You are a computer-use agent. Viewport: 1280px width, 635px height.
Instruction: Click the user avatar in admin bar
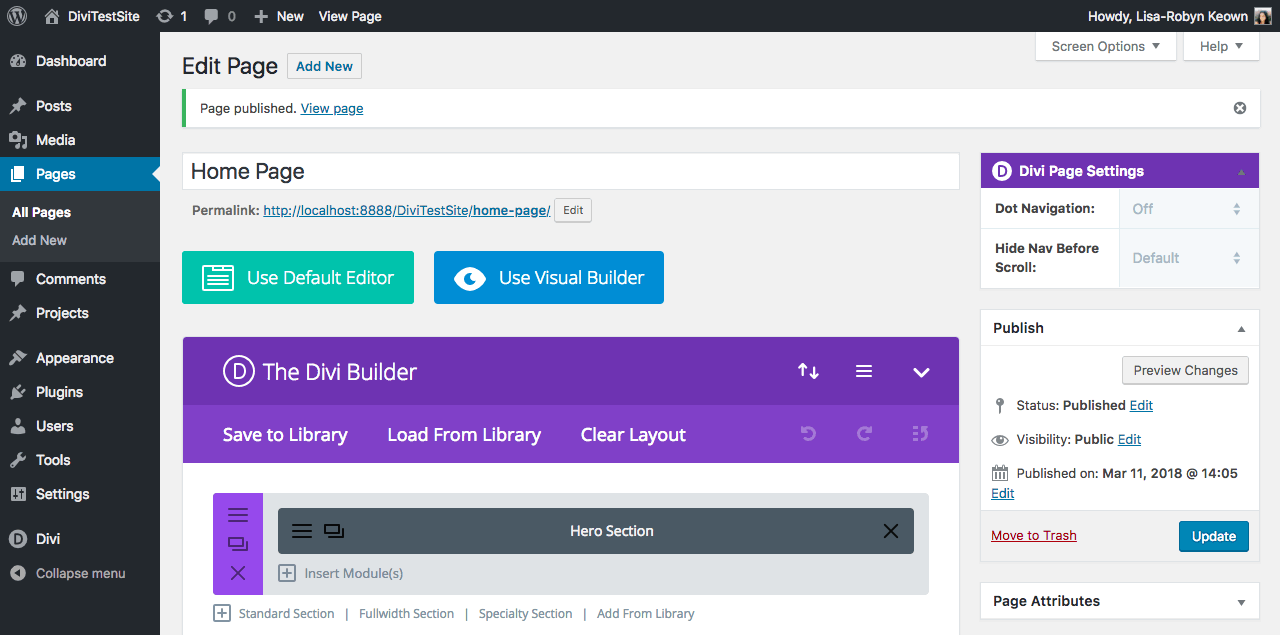1263,16
